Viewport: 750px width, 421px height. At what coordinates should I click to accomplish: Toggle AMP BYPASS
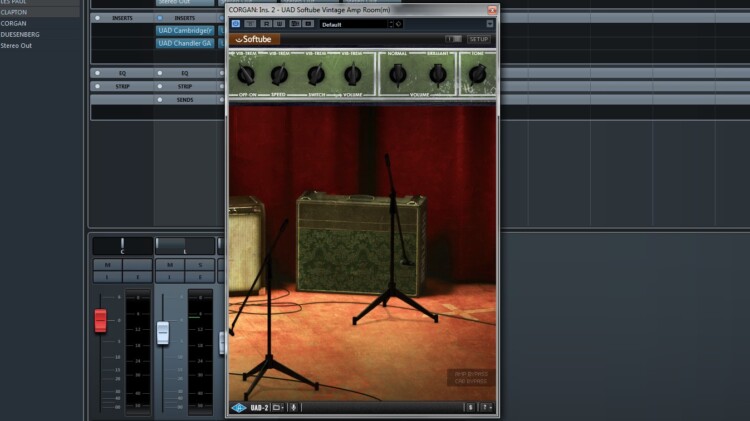[x=471, y=374]
